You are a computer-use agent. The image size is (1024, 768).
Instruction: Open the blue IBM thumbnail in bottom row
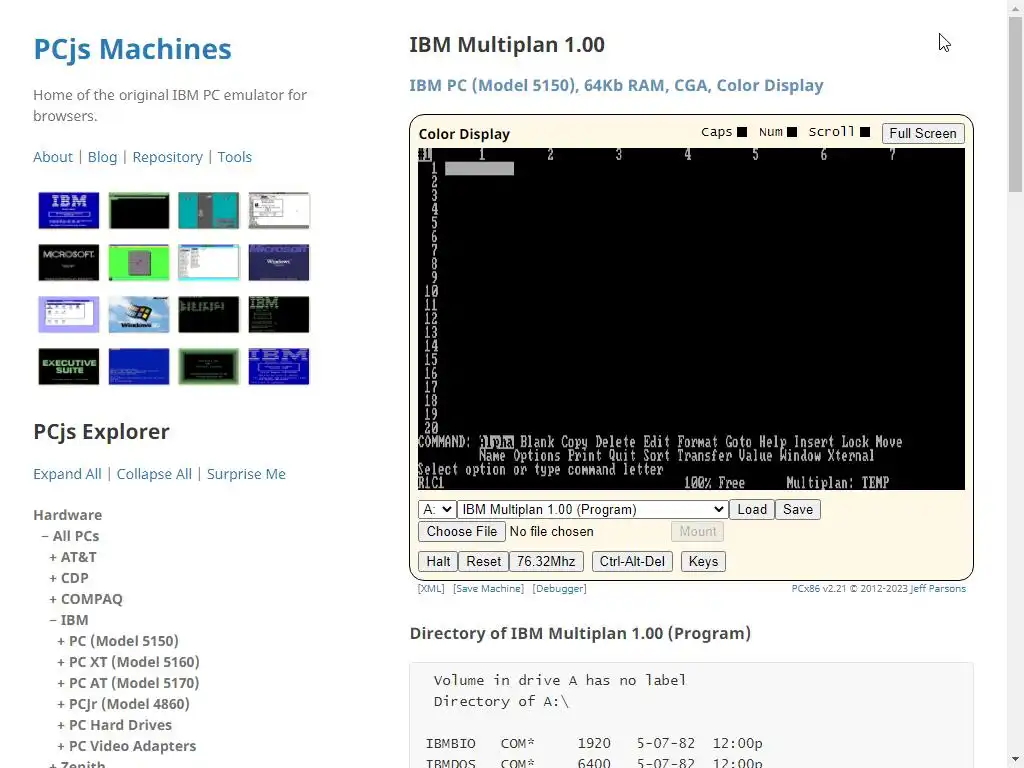click(279, 367)
